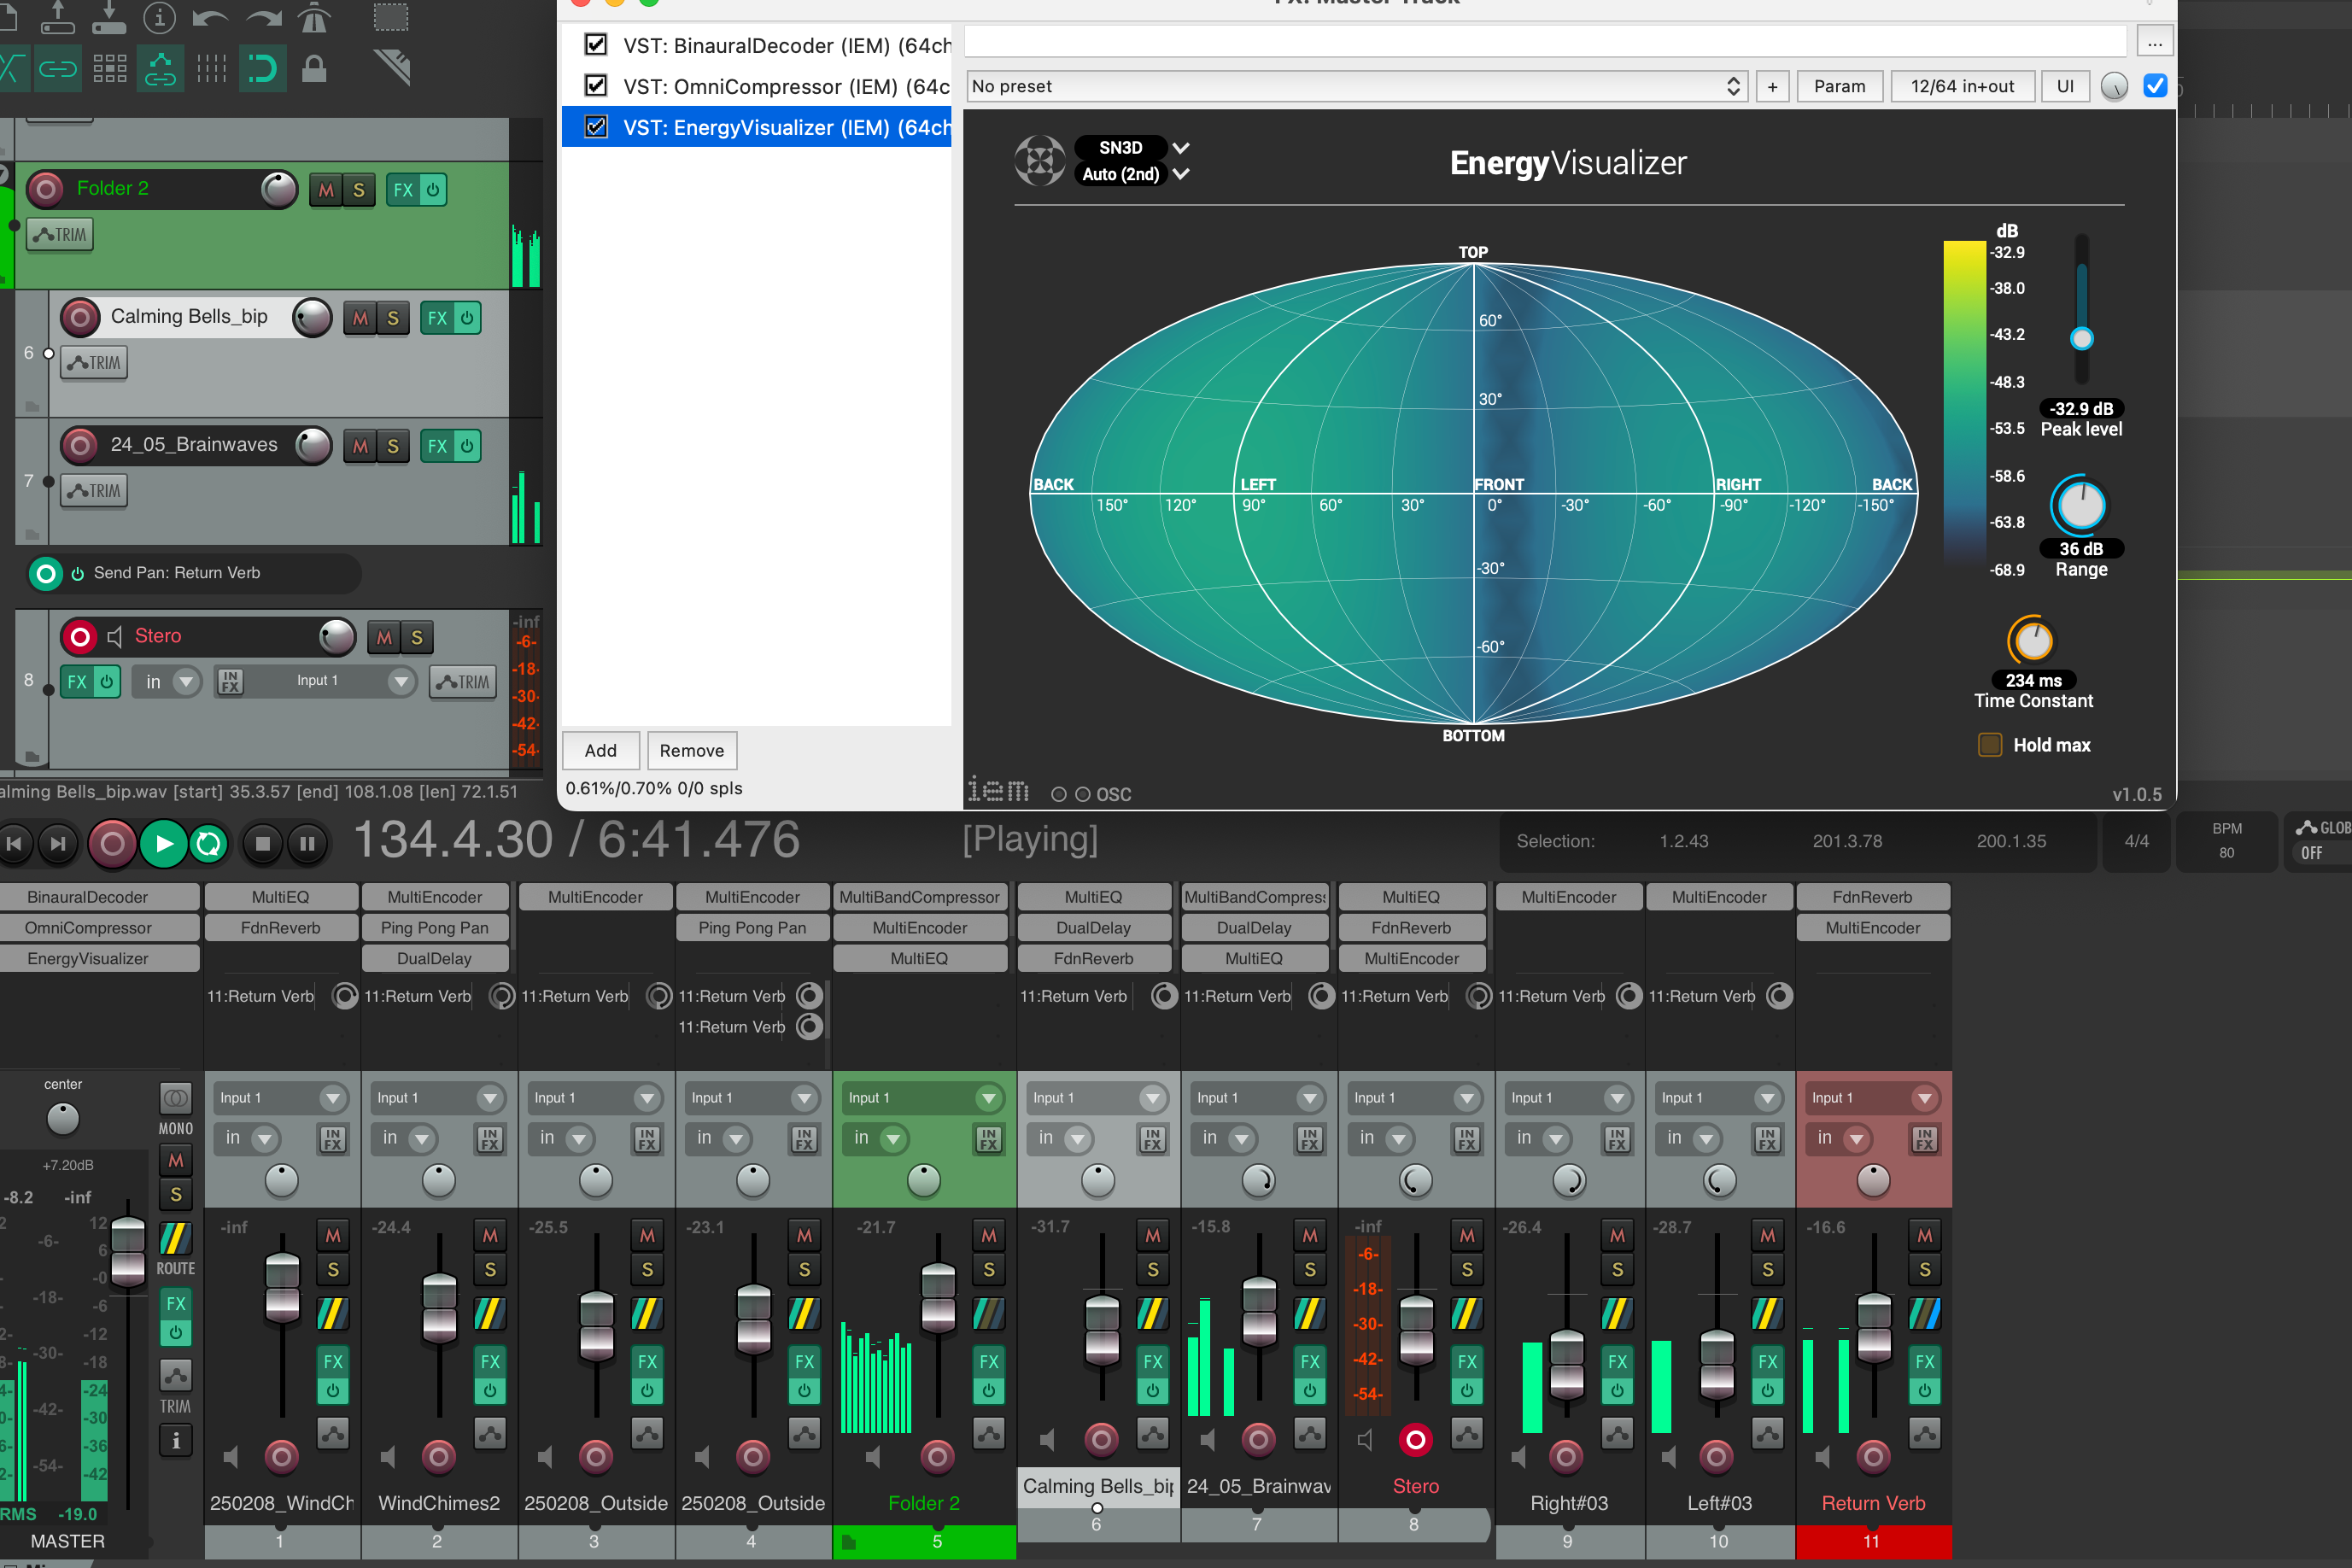
Task: Click Time Constant knob showing 234 ms
Action: click(2033, 641)
